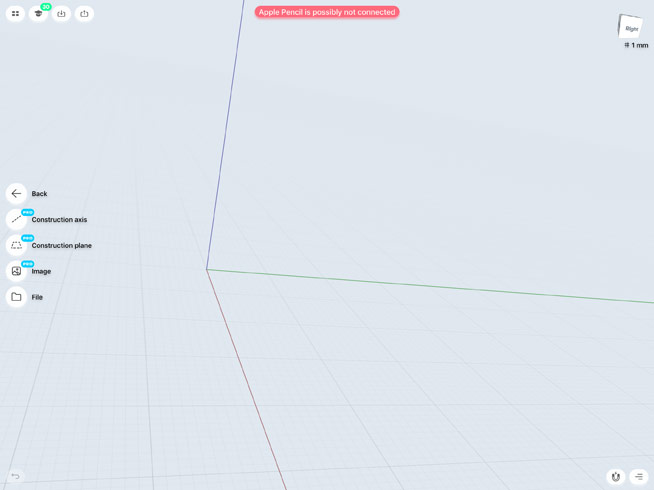Screen dimensions: 654x490
Task: Open the designs dashboard grid icon
Action: tap(15, 14)
